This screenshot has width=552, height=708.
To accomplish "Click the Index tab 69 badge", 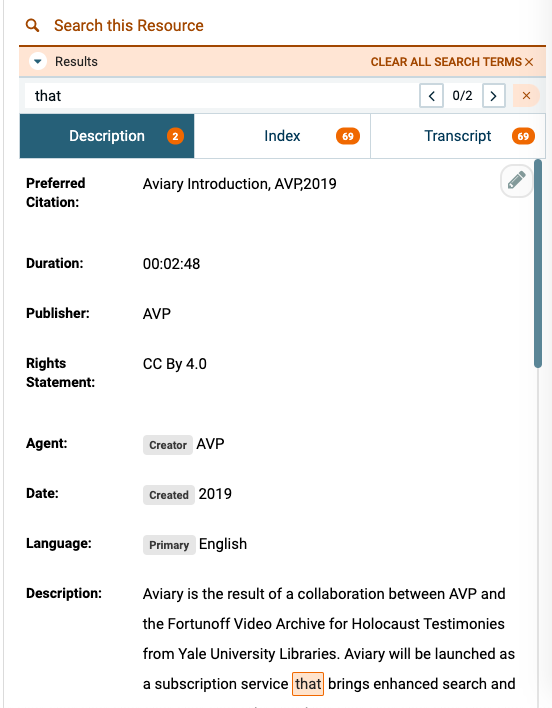I will (348, 136).
